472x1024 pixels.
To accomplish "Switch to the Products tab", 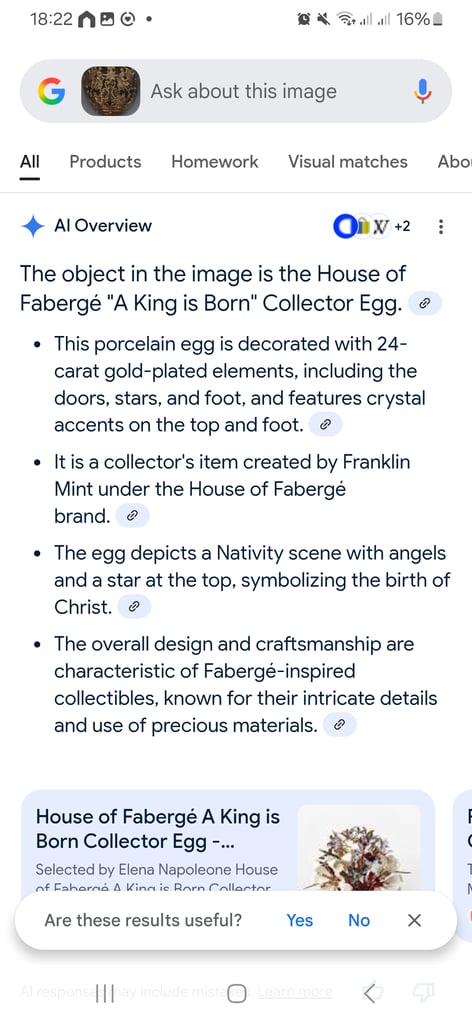I will pyautogui.click(x=105, y=162).
